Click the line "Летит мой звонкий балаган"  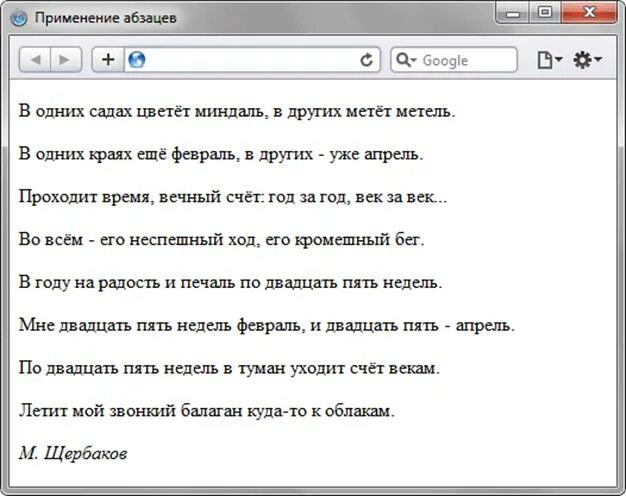click(206, 411)
